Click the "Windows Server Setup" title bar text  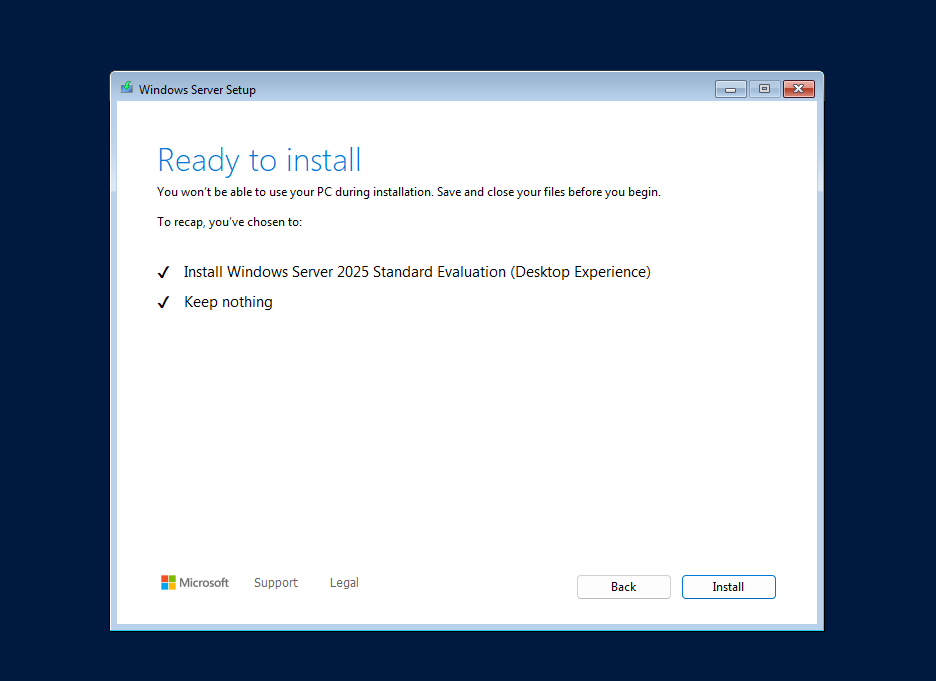(x=197, y=90)
